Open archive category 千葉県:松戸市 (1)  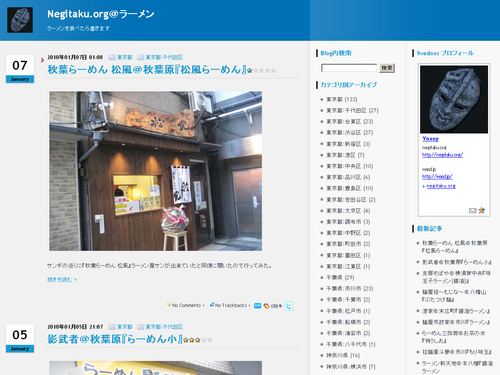[x=348, y=311]
